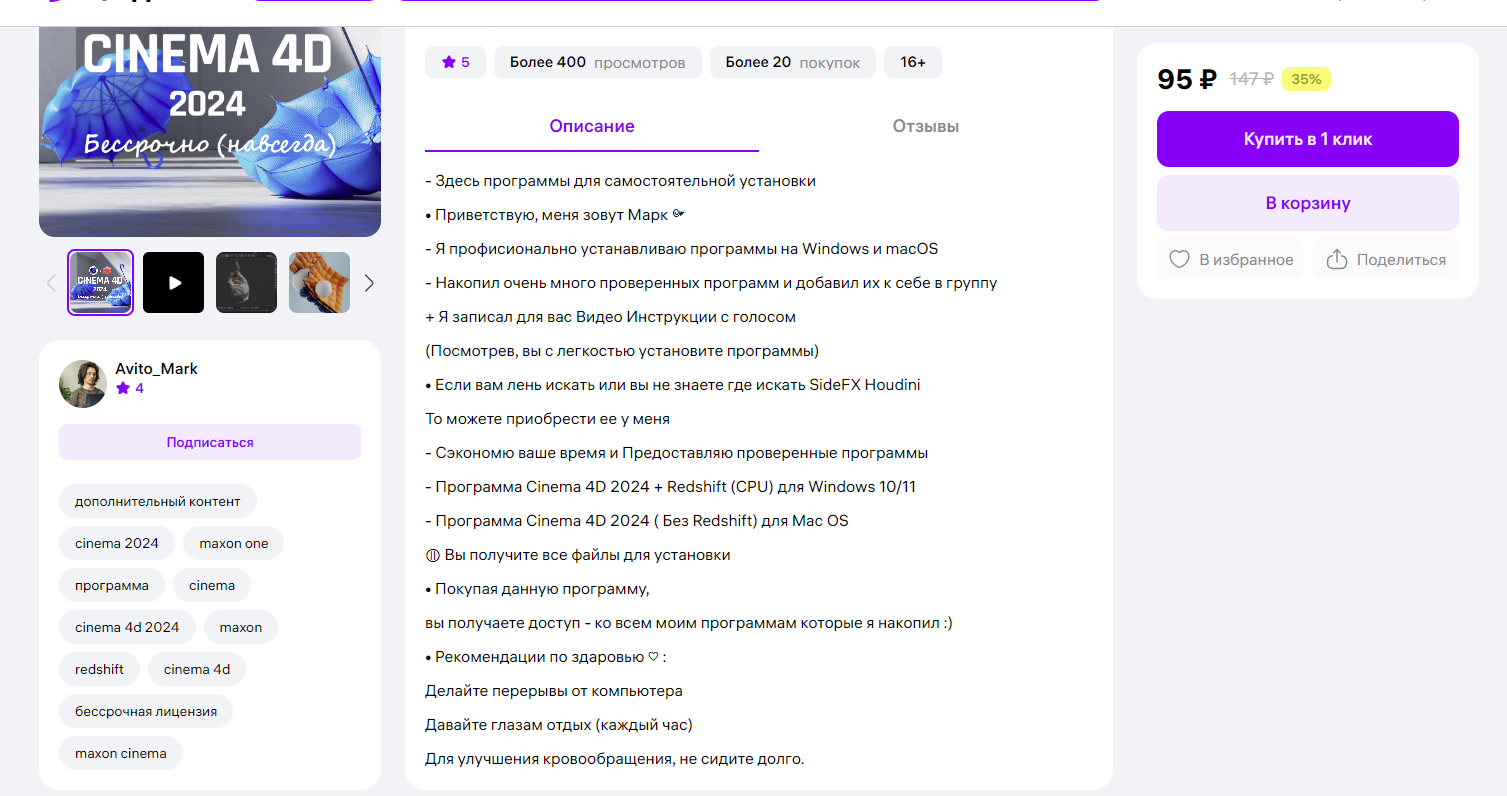
Task: Select the дополнительный контент tag
Action: click(157, 502)
